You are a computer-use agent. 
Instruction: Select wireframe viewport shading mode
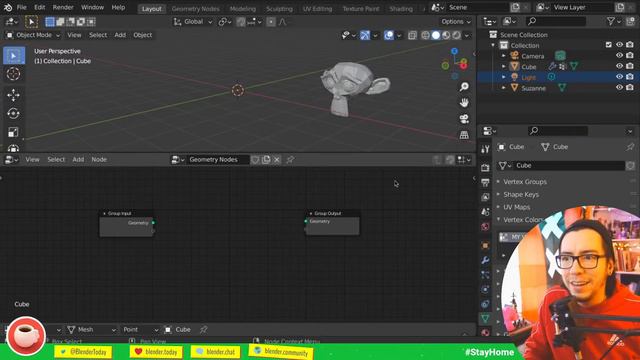click(x=425, y=35)
